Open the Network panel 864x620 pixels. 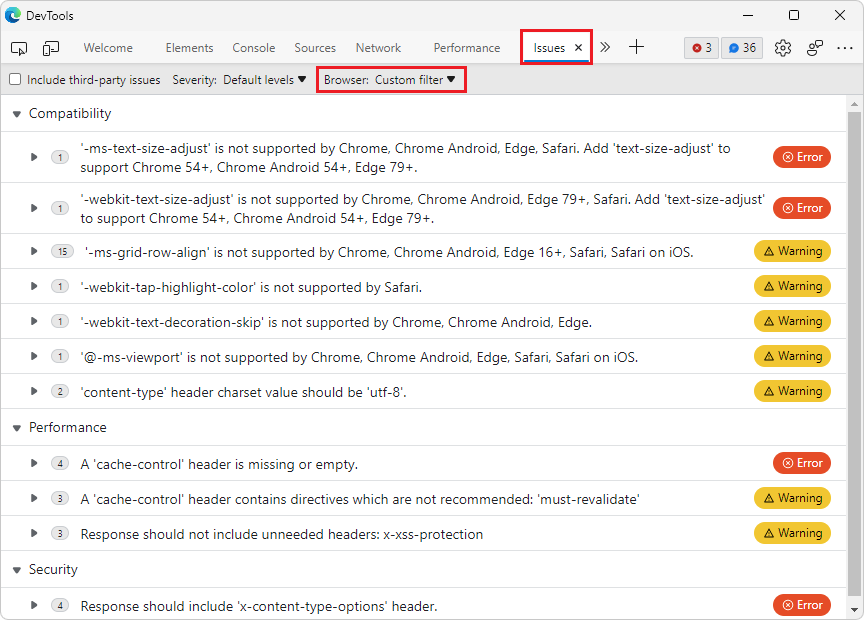(378, 47)
